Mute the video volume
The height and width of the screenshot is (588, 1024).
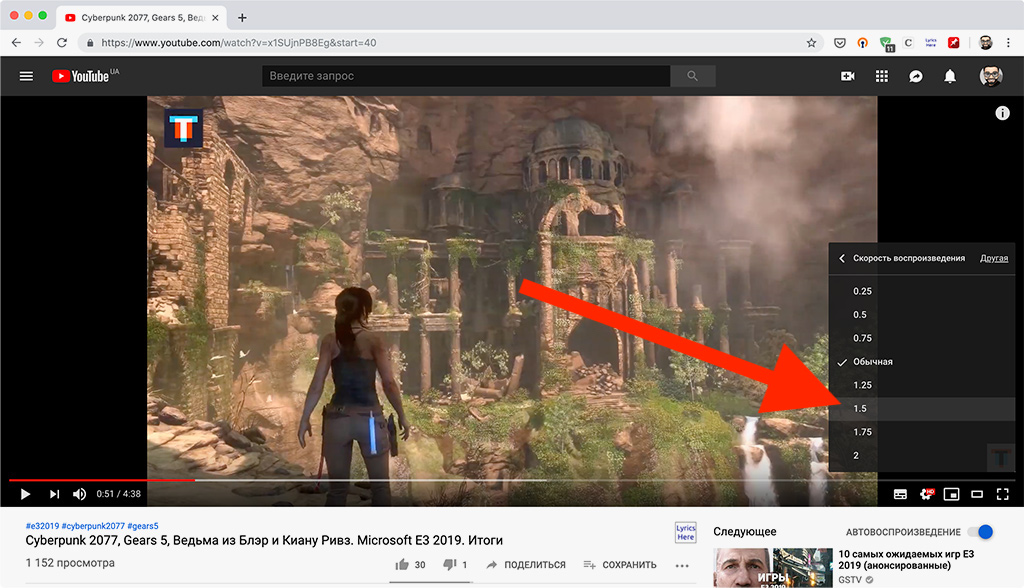(79, 494)
